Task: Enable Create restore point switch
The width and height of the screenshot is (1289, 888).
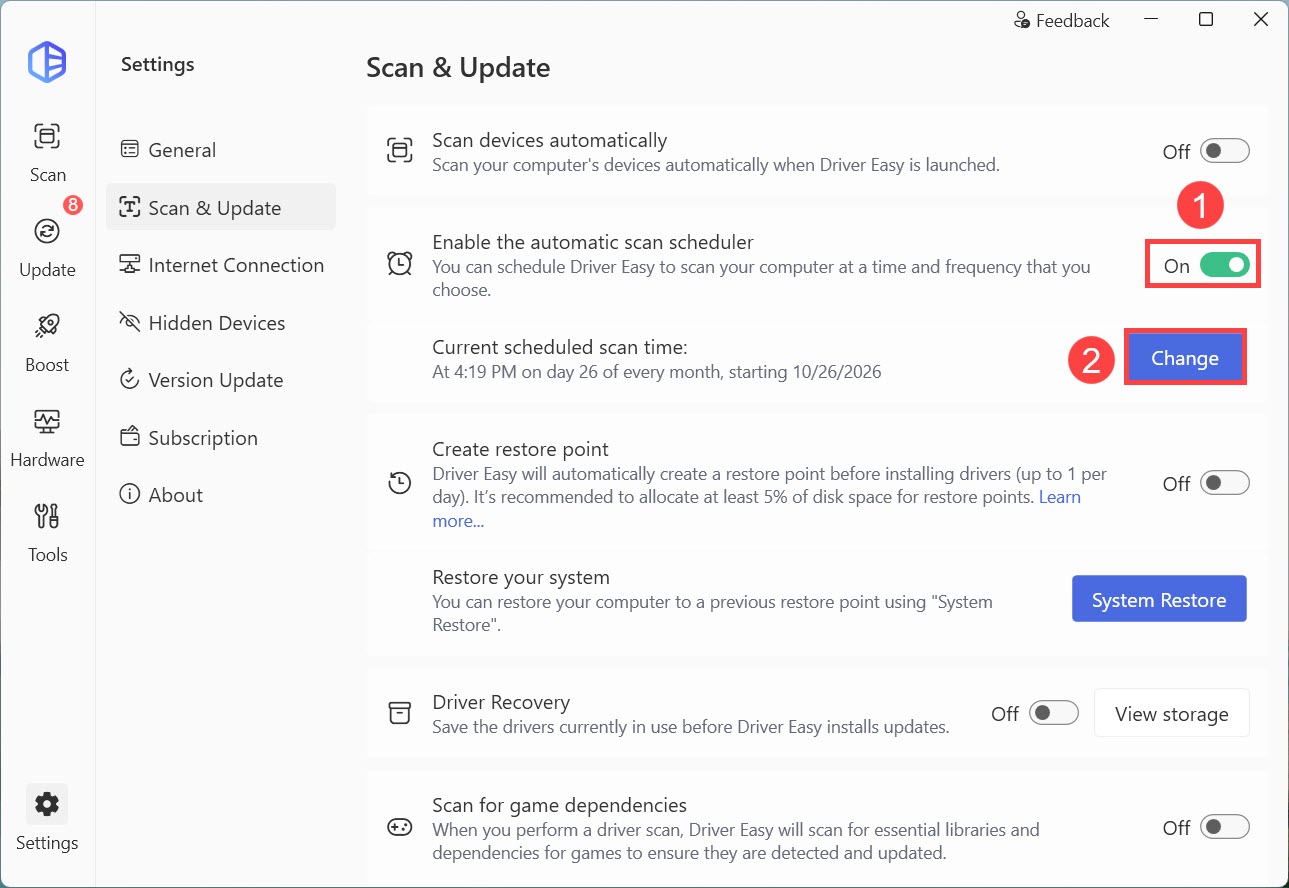Action: [1225, 483]
